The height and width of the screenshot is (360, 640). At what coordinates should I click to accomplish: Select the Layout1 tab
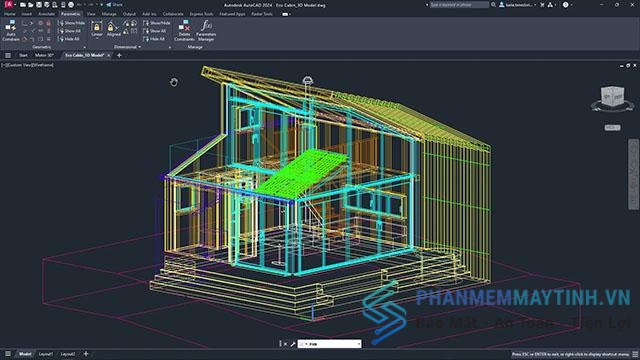click(46, 354)
